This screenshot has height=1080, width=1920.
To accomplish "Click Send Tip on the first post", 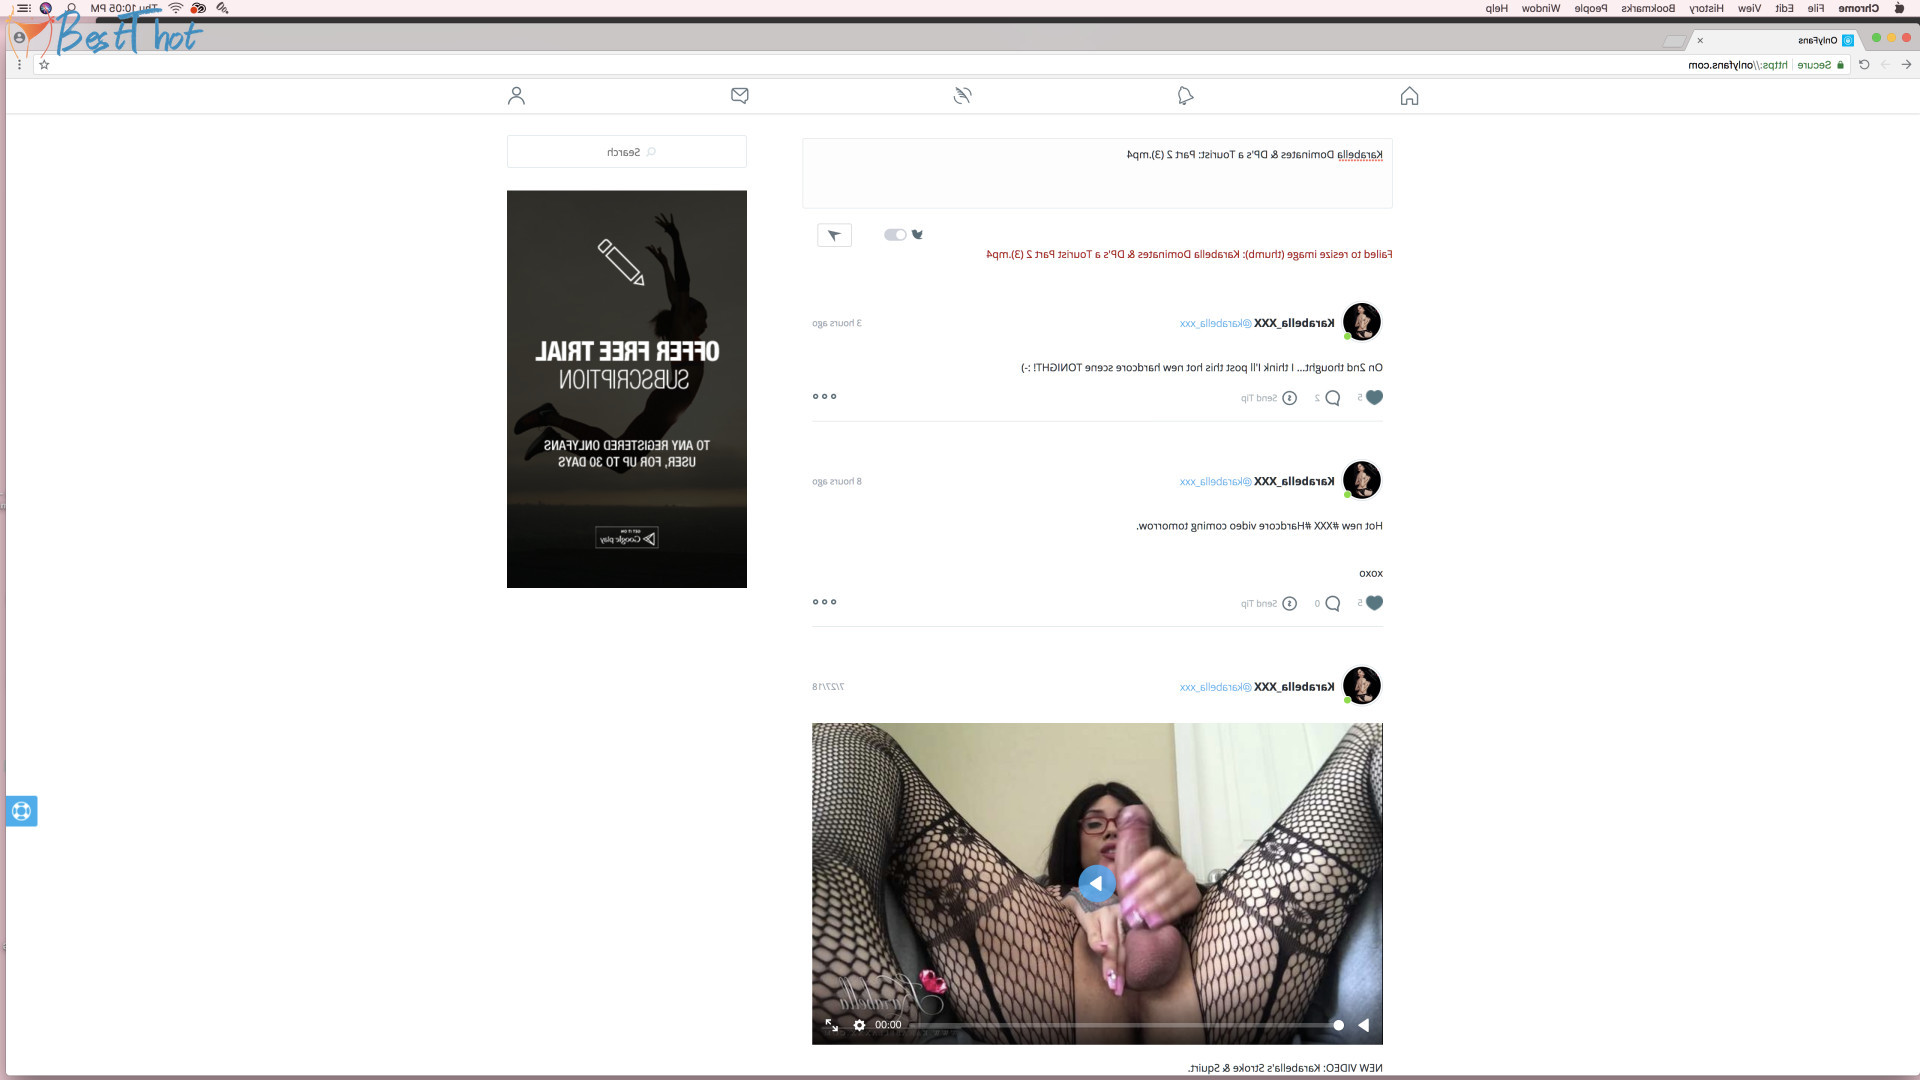I will pos(1268,398).
